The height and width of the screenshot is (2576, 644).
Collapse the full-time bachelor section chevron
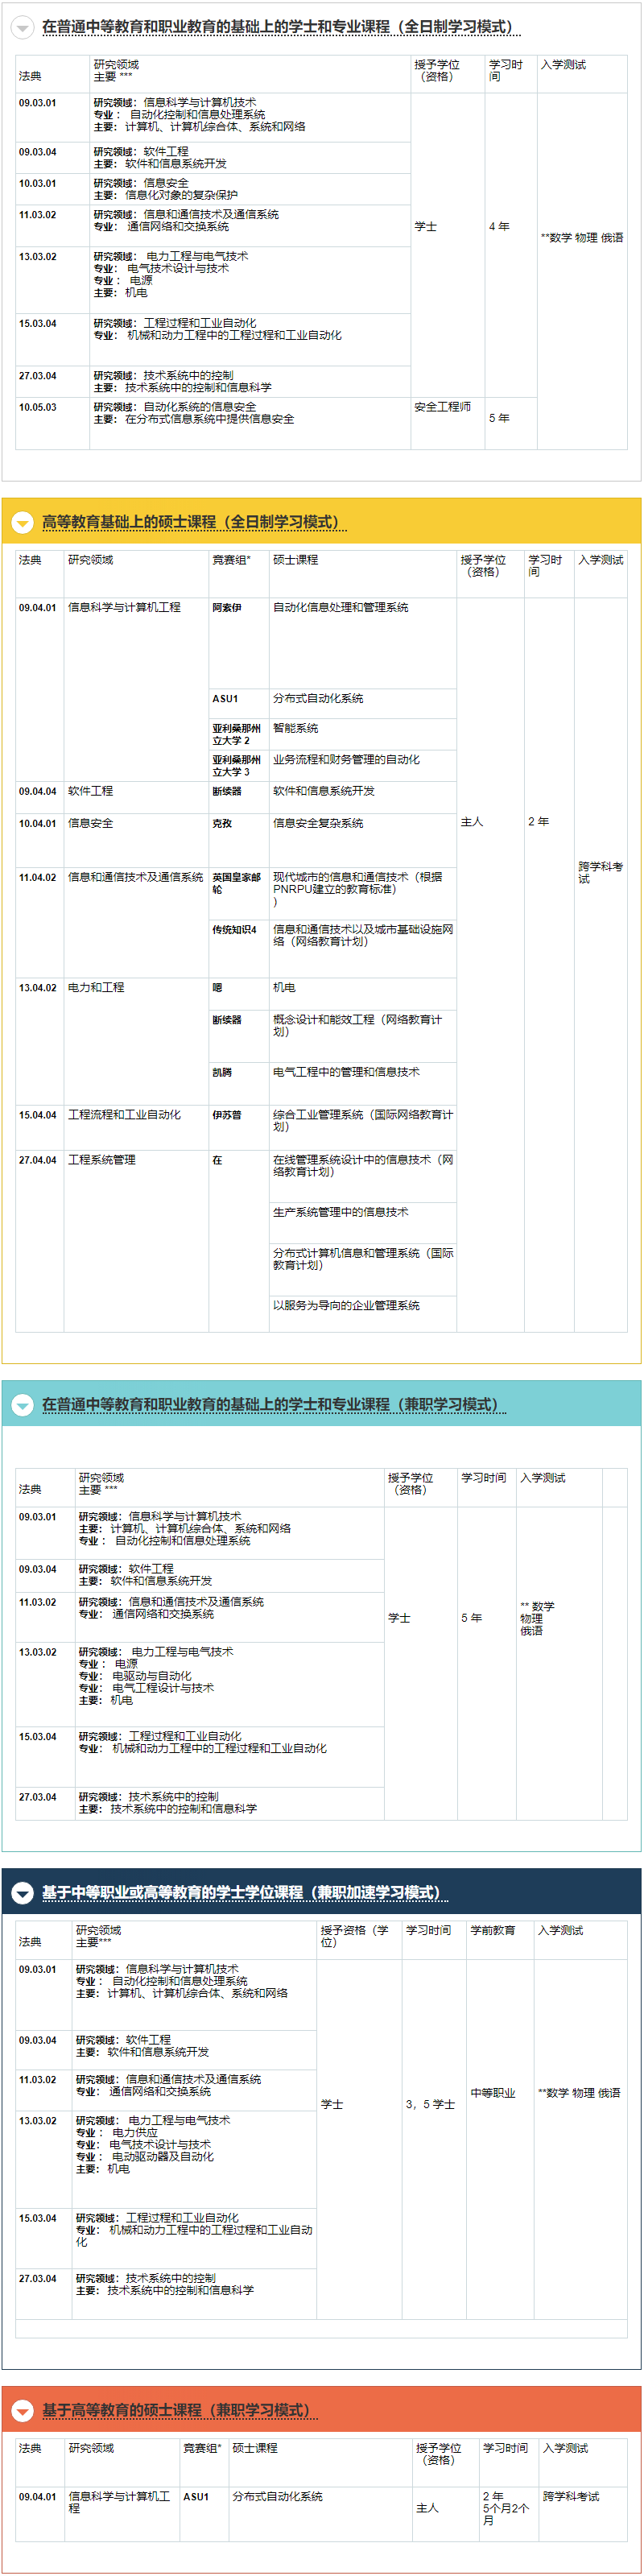coord(22,28)
